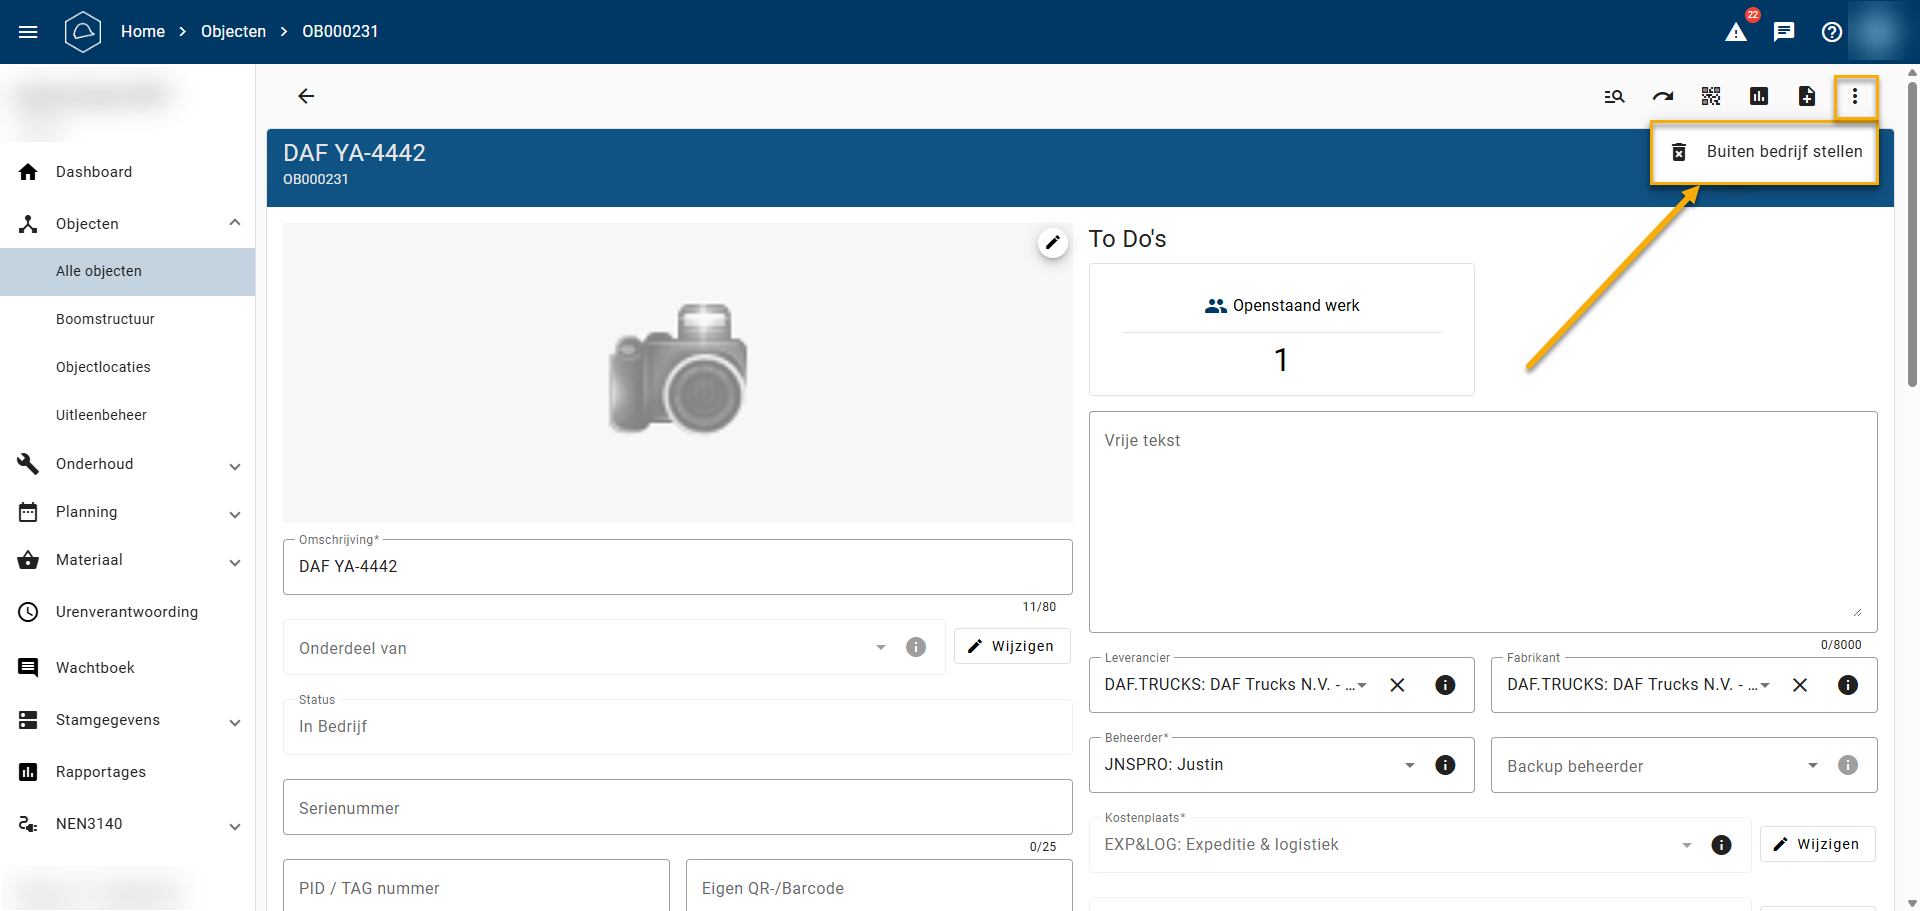Click into the Serienummer input field

tap(677, 808)
